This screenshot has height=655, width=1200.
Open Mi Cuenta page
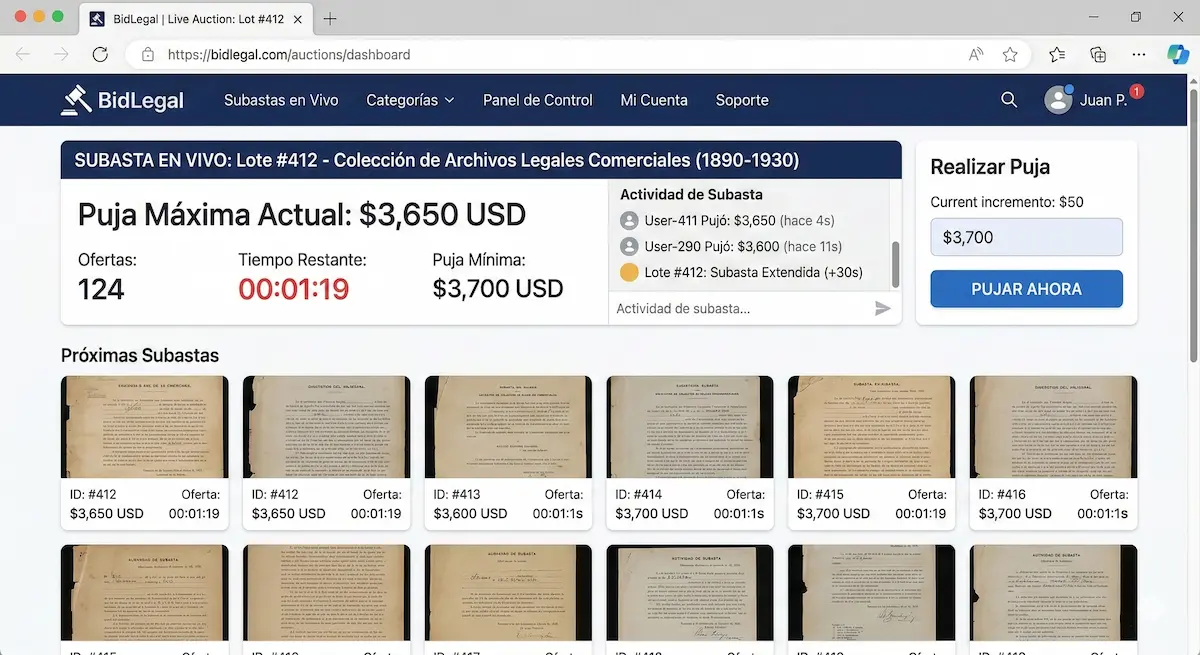click(654, 100)
